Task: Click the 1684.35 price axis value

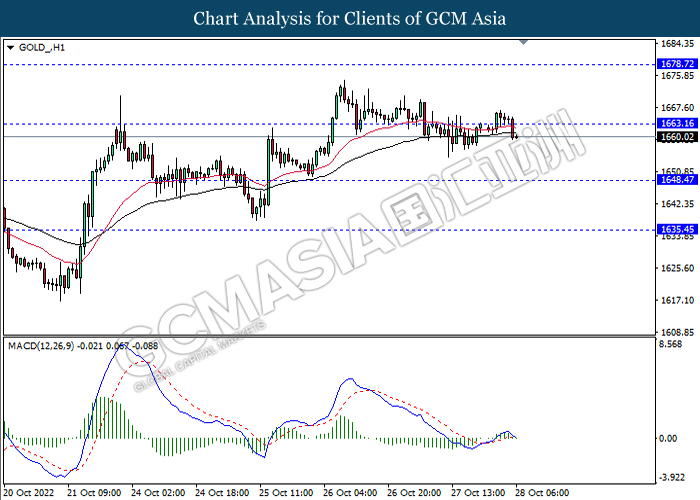Action: (677, 44)
